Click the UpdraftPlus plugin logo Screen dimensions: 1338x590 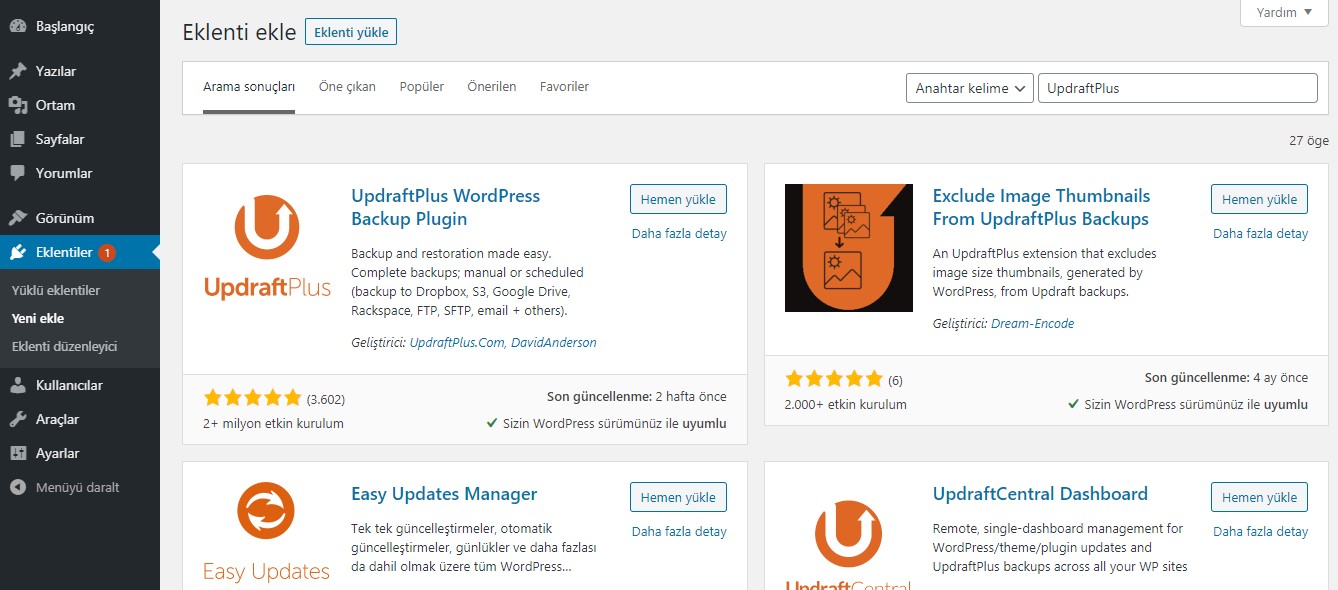coord(267,248)
